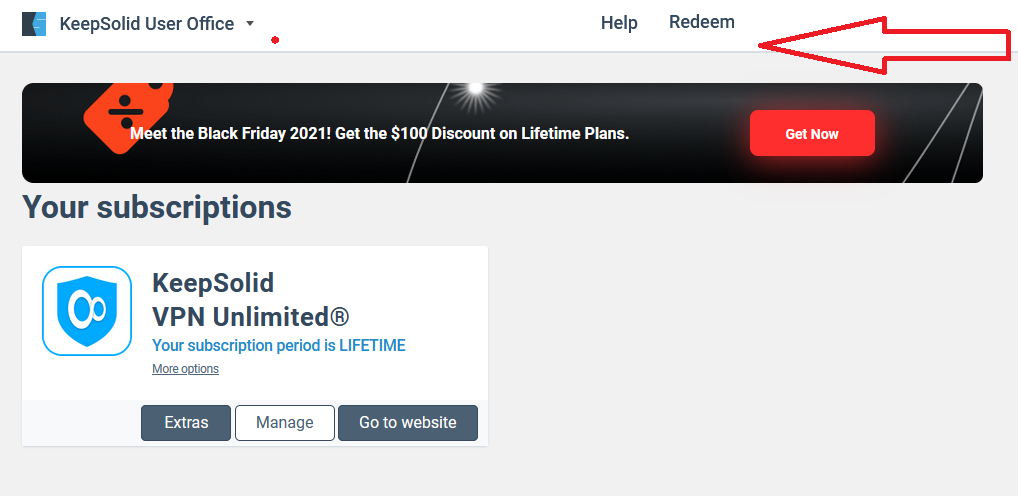Image resolution: width=1018 pixels, height=496 pixels.
Task: Click the large red arrow annotation
Action: coord(883,45)
